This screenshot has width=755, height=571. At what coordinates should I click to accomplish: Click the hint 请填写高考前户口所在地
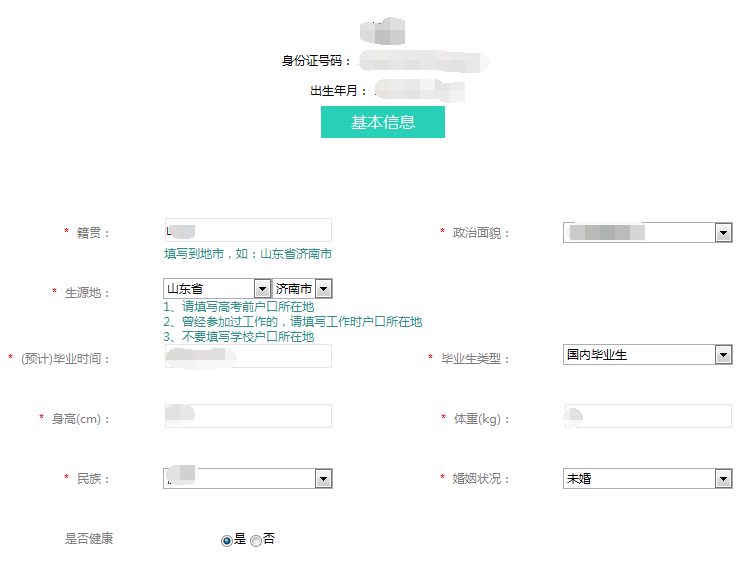(x=238, y=307)
